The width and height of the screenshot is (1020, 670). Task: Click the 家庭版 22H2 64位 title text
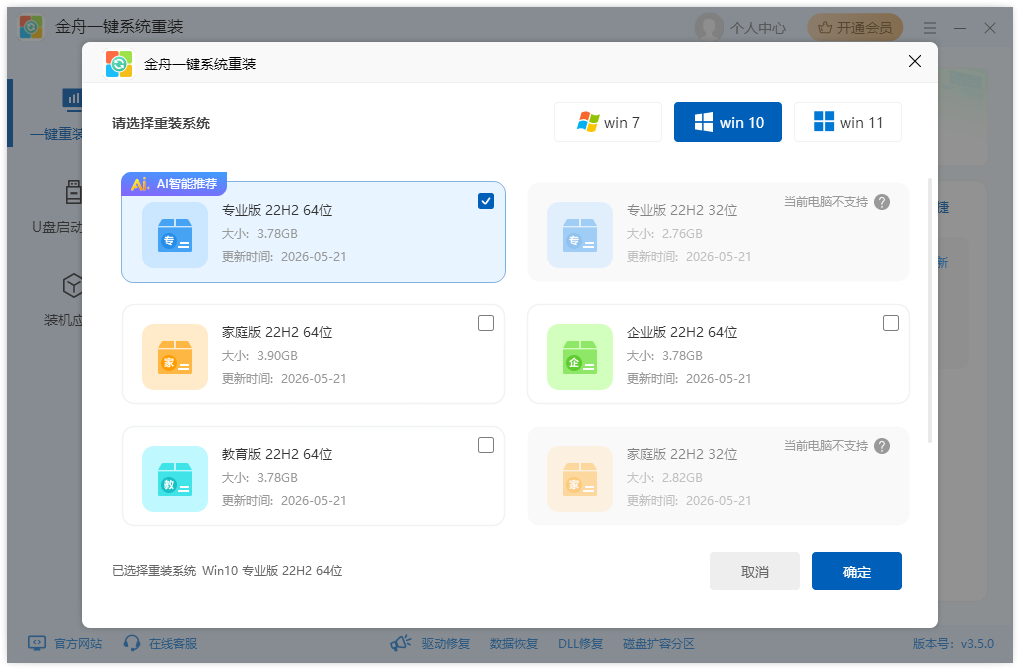(277, 332)
